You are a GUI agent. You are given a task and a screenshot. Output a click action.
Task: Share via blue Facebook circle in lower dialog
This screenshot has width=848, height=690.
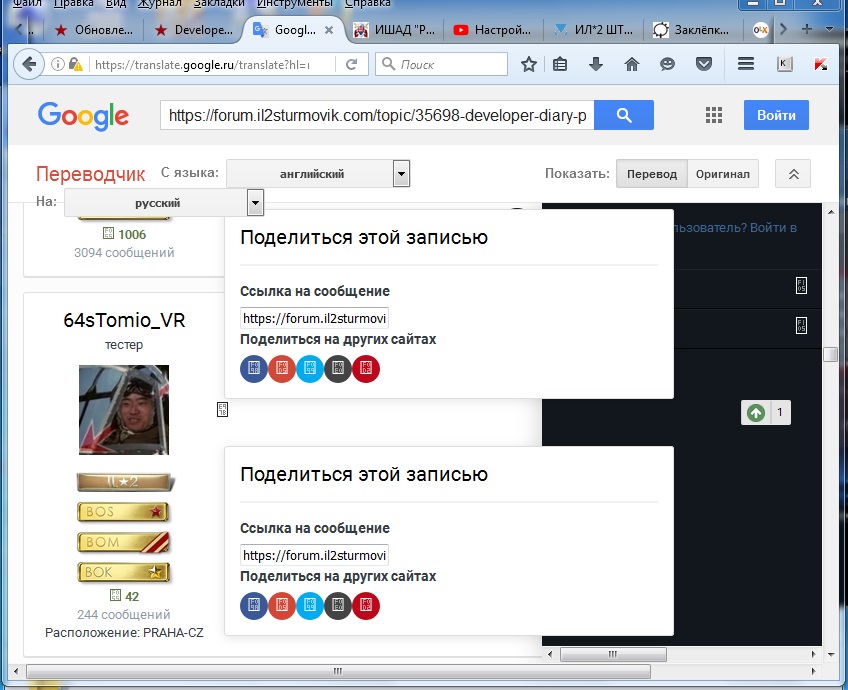click(254, 606)
